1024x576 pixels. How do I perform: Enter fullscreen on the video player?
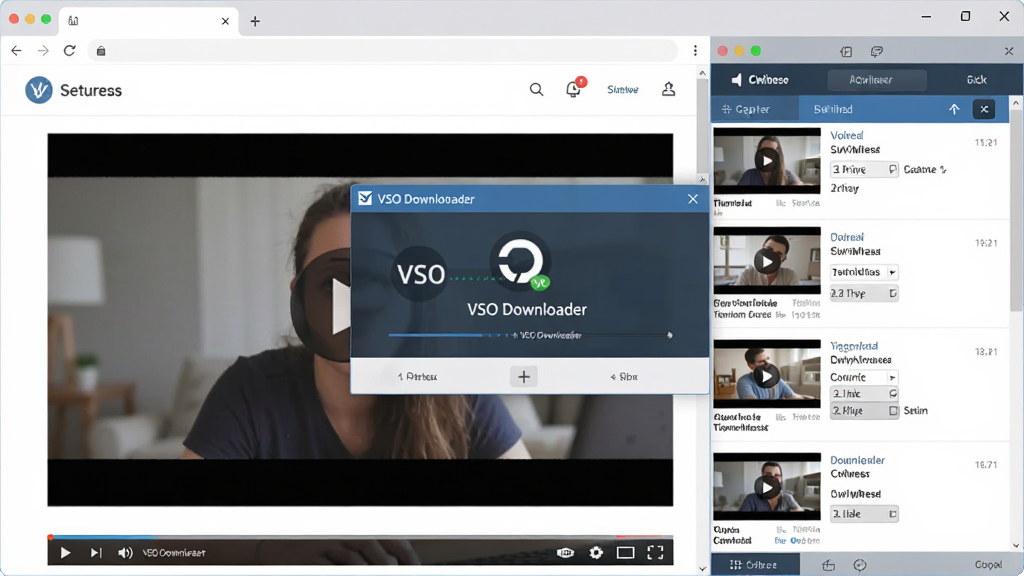pos(655,552)
